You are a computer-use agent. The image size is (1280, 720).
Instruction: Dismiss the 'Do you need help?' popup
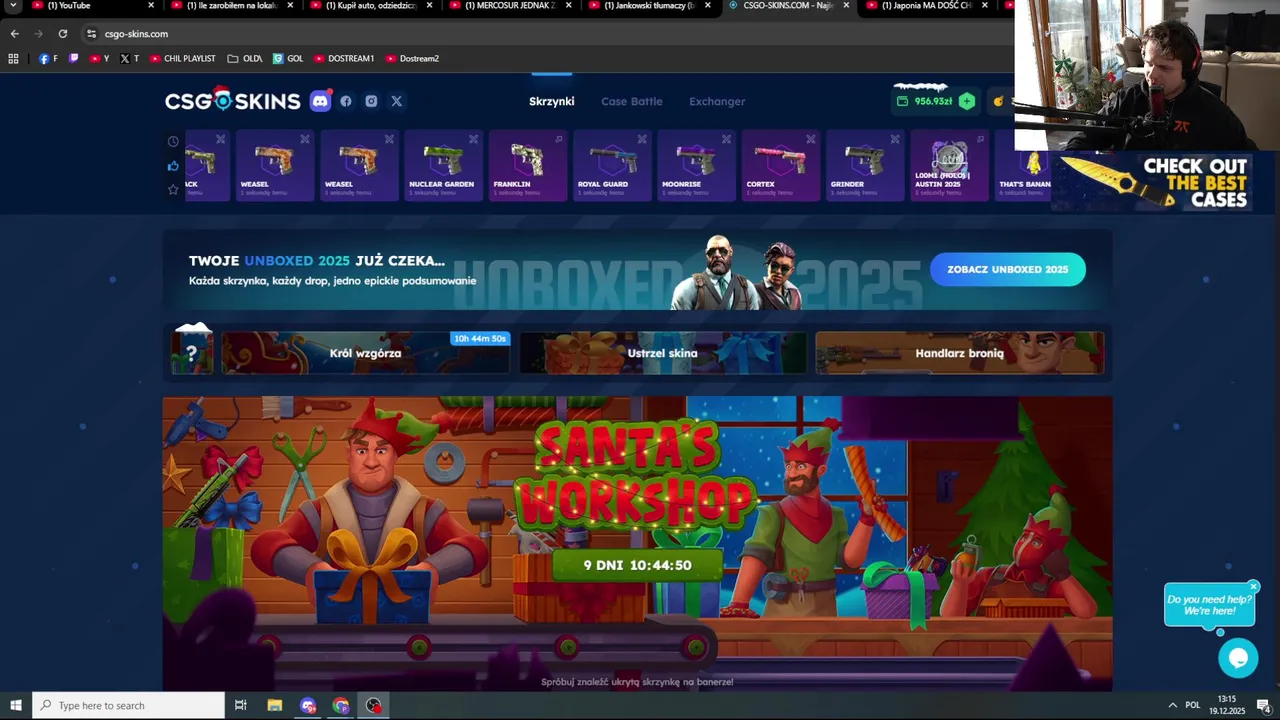(1253, 587)
